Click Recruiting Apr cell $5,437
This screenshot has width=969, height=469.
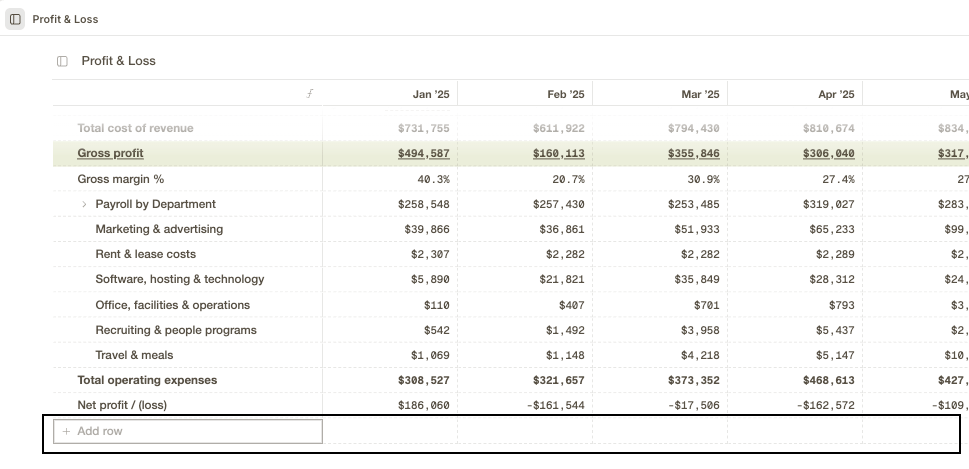pyautogui.click(x=835, y=330)
